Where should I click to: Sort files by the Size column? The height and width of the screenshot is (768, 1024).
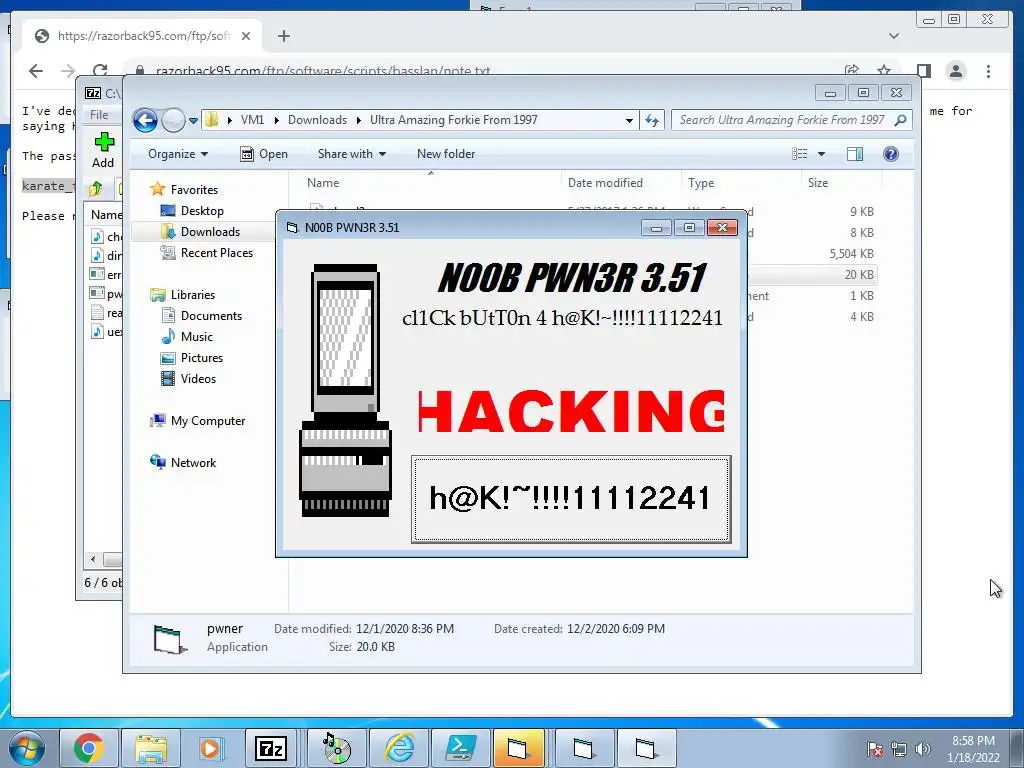[841, 184]
